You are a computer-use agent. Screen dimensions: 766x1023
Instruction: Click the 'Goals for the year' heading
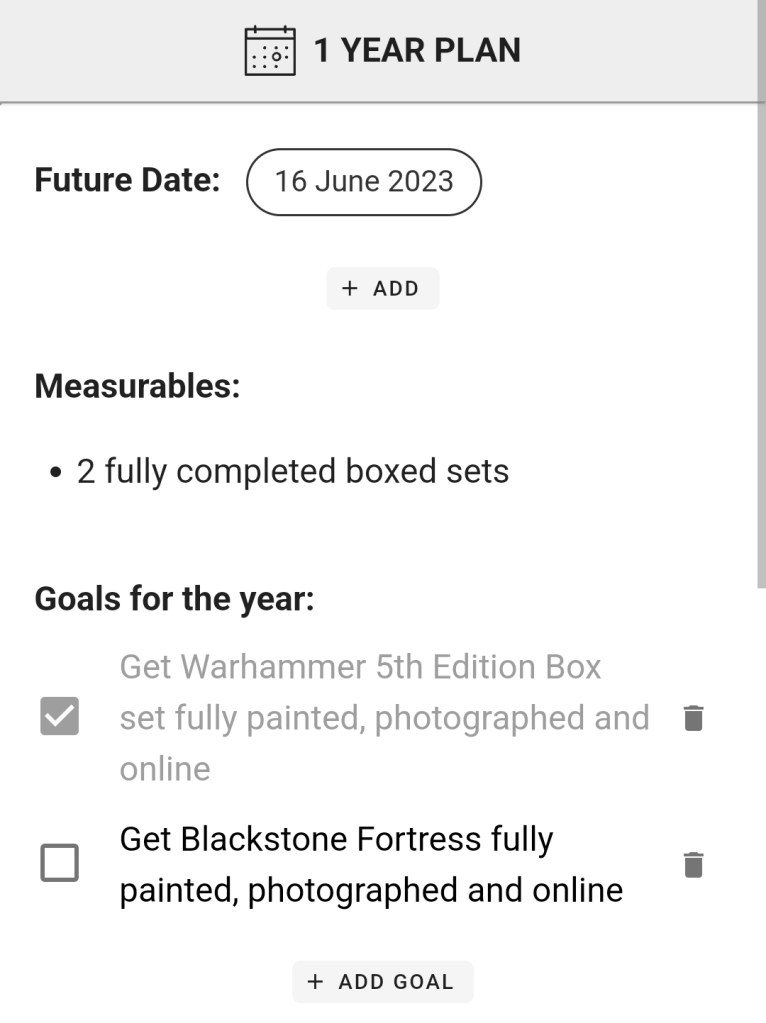point(174,600)
